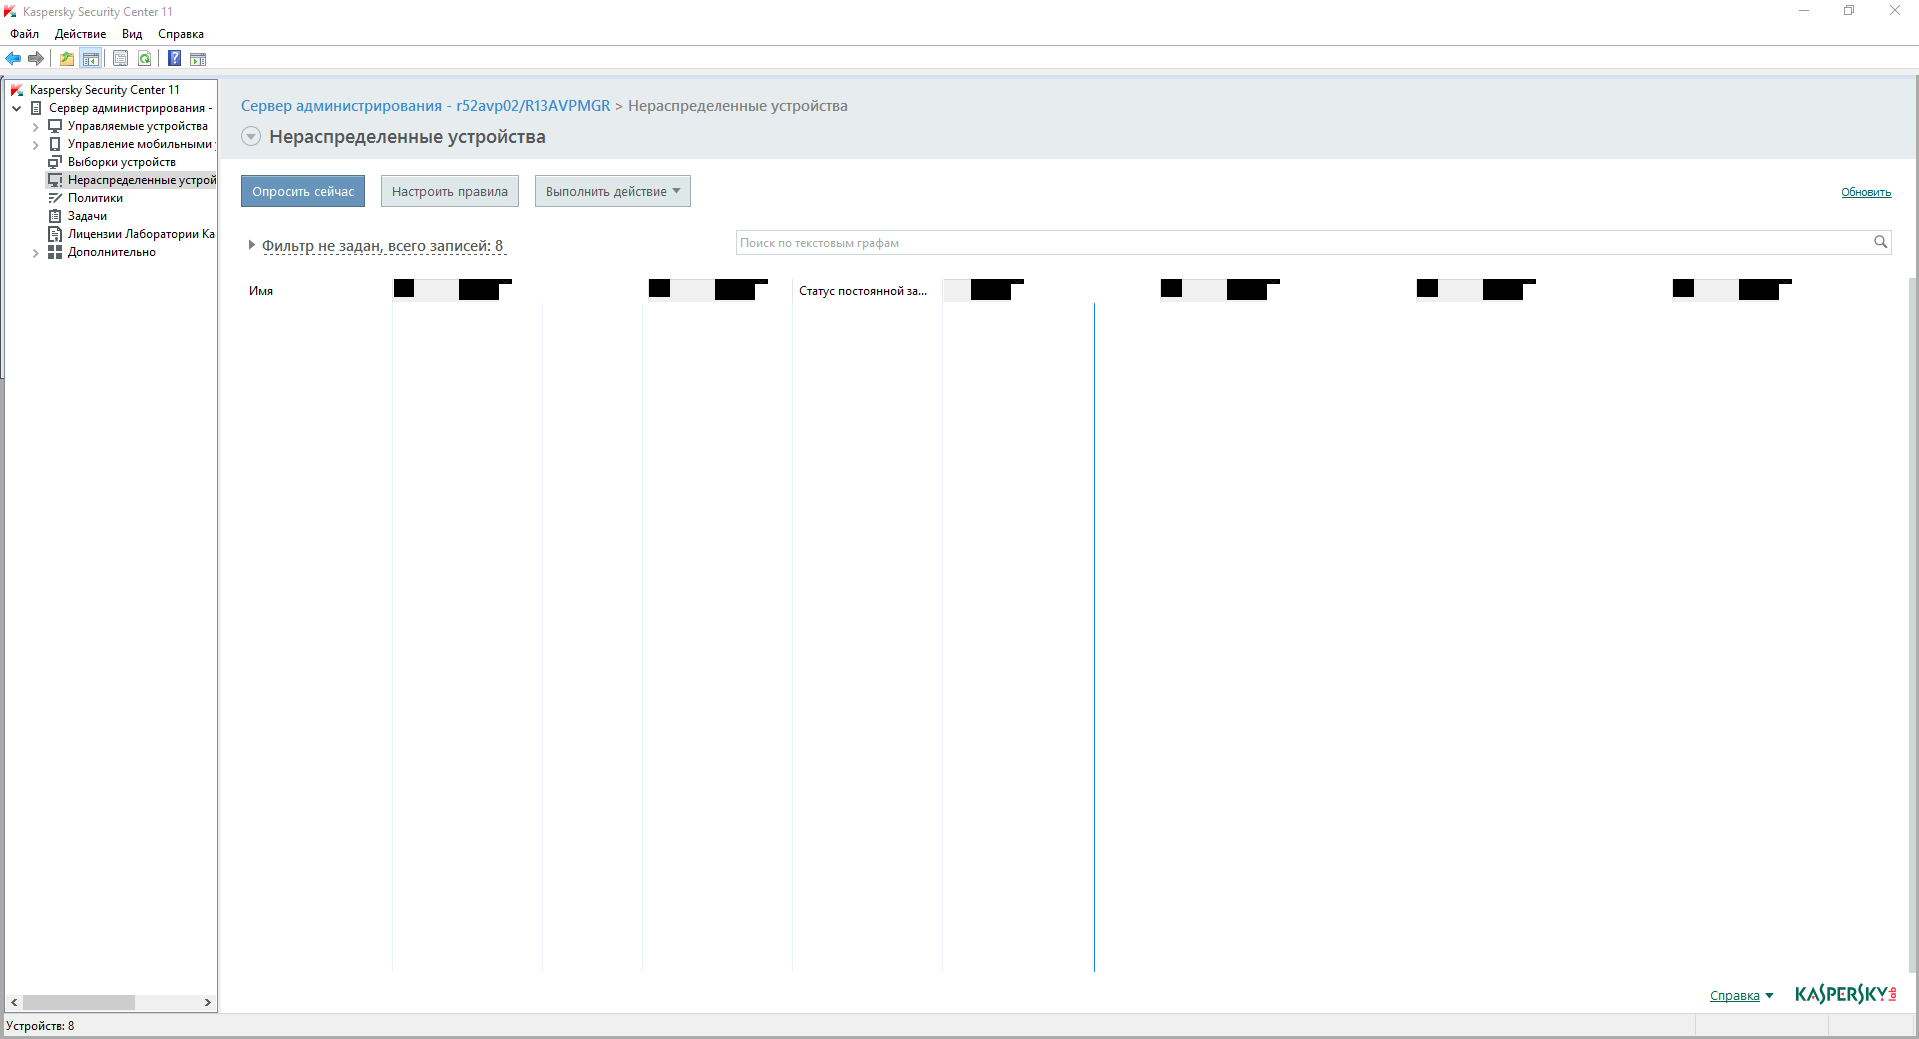Expand the Фильтр не задан filter section
Viewport: 1919px width, 1039px height.
point(252,245)
